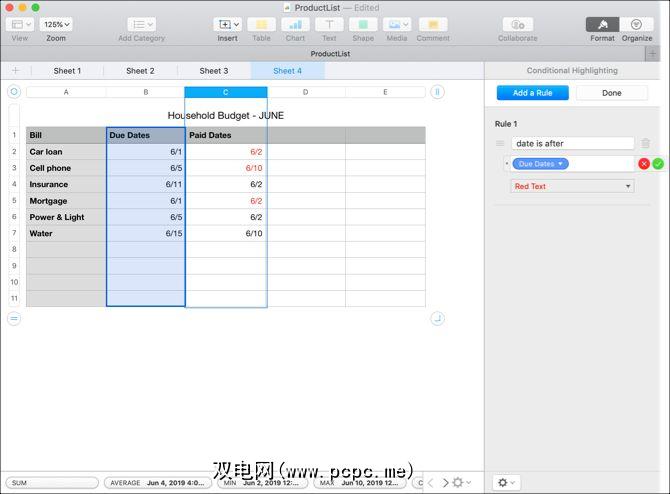
Task: Click the Text toolbar icon
Action: click(329, 24)
